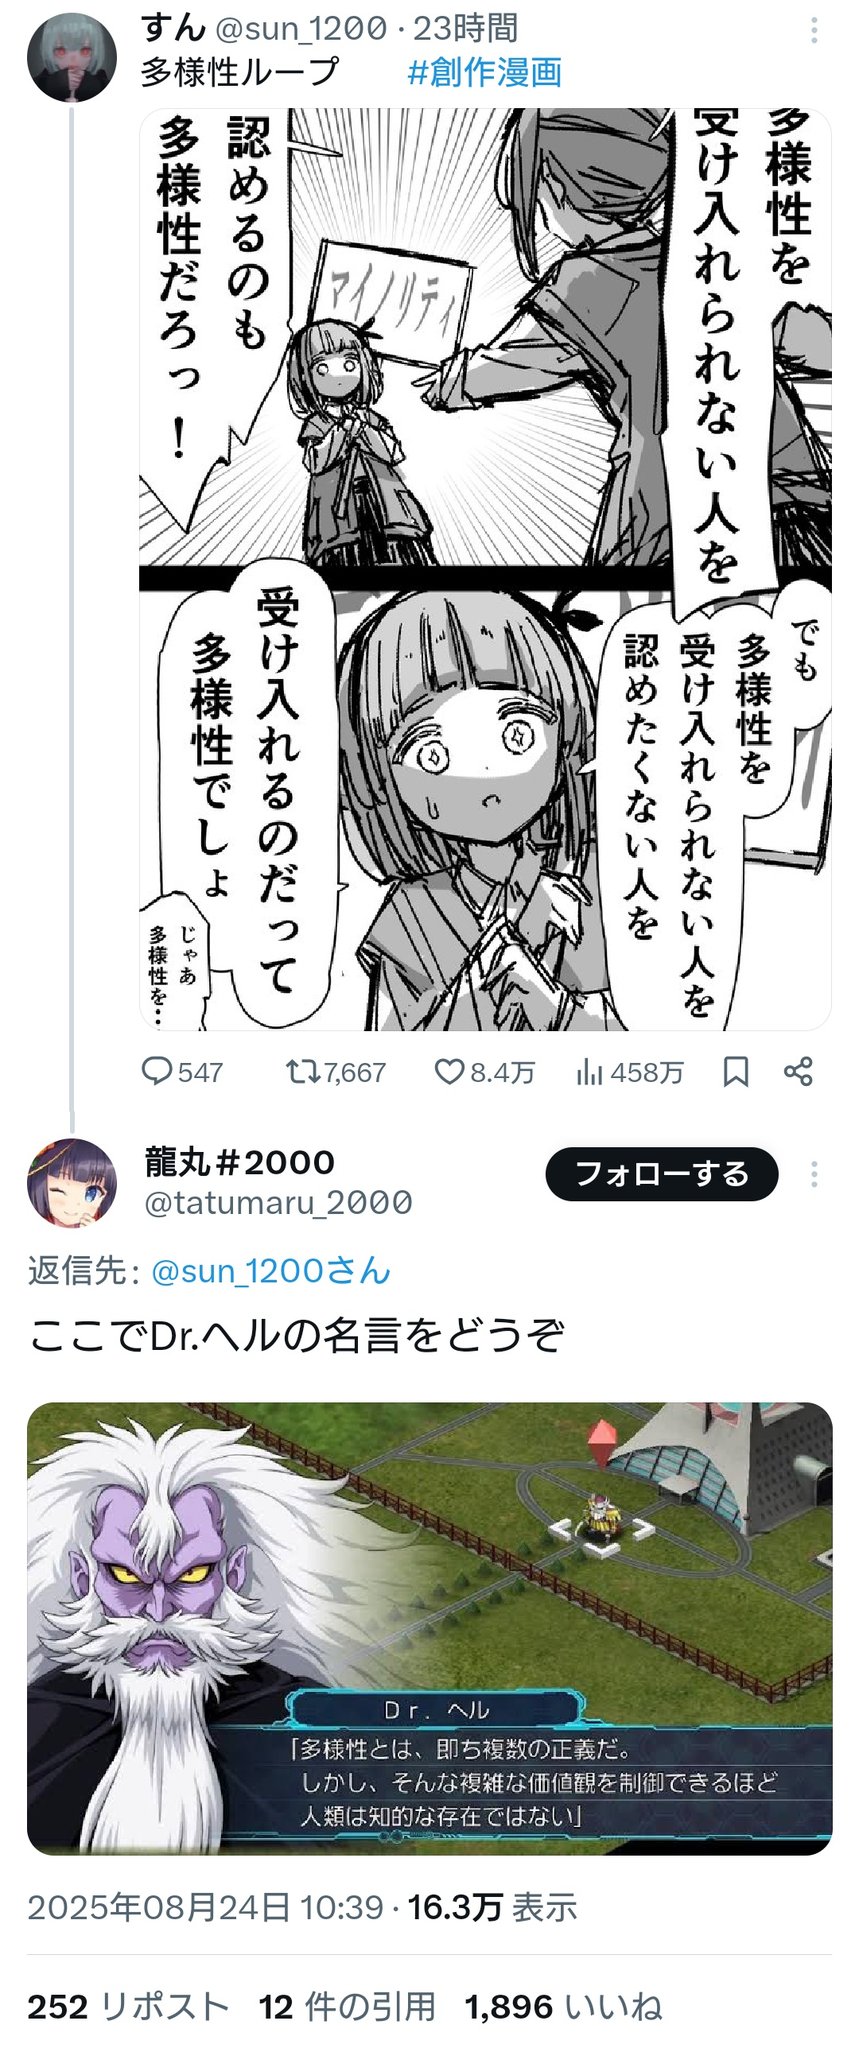The image size is (859, 2048).
Task: Open the Dr.ヘル game screenshot image
Action: click(429, 1628)
